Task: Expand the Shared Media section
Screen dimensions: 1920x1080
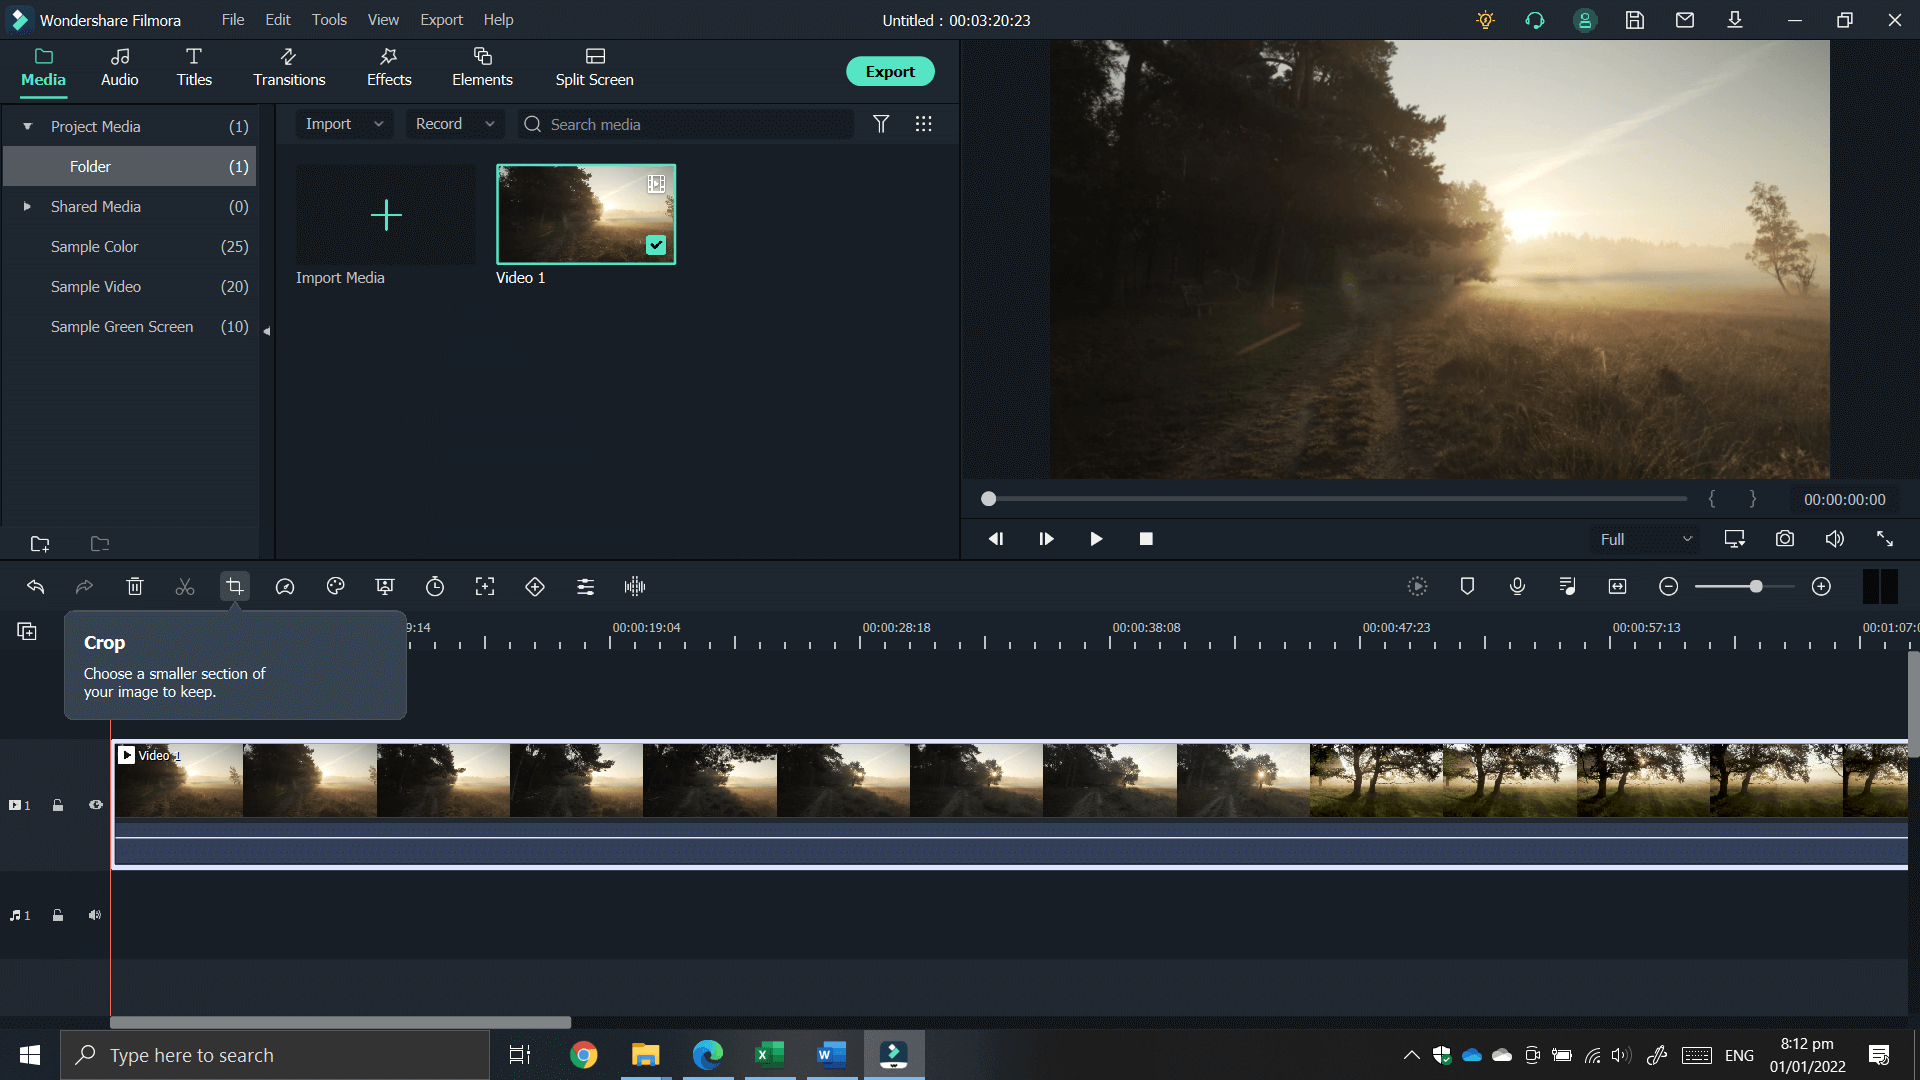Action: pyautogui.click(x=25, y=206)
